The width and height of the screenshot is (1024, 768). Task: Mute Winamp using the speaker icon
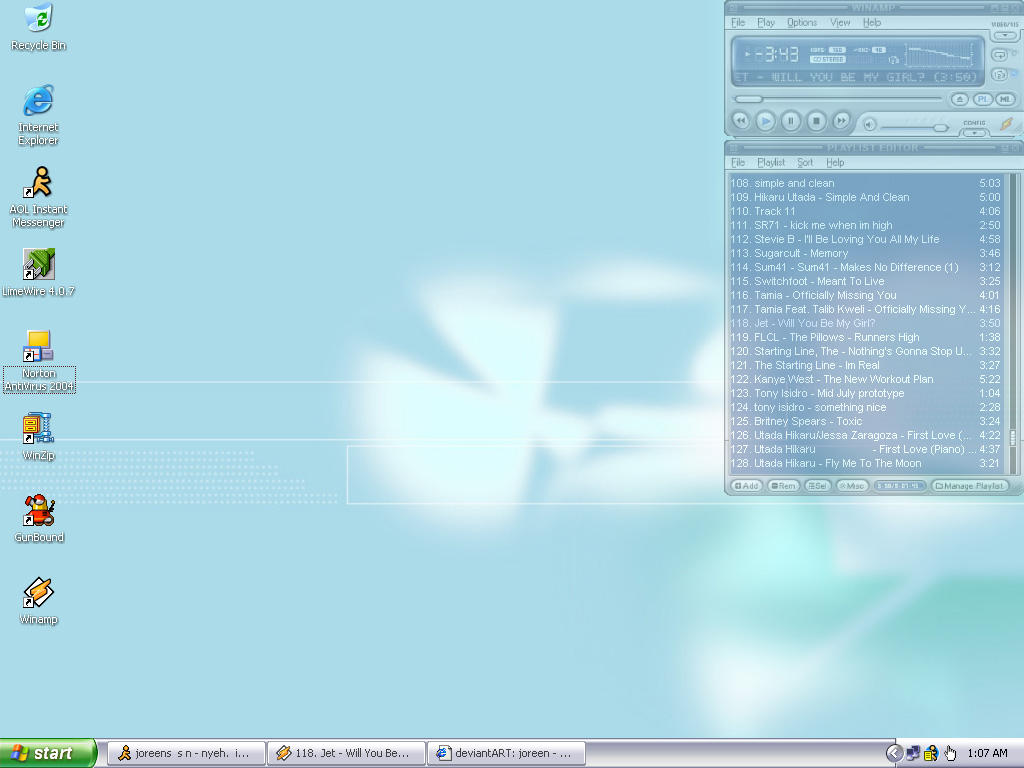coord(869,124)
